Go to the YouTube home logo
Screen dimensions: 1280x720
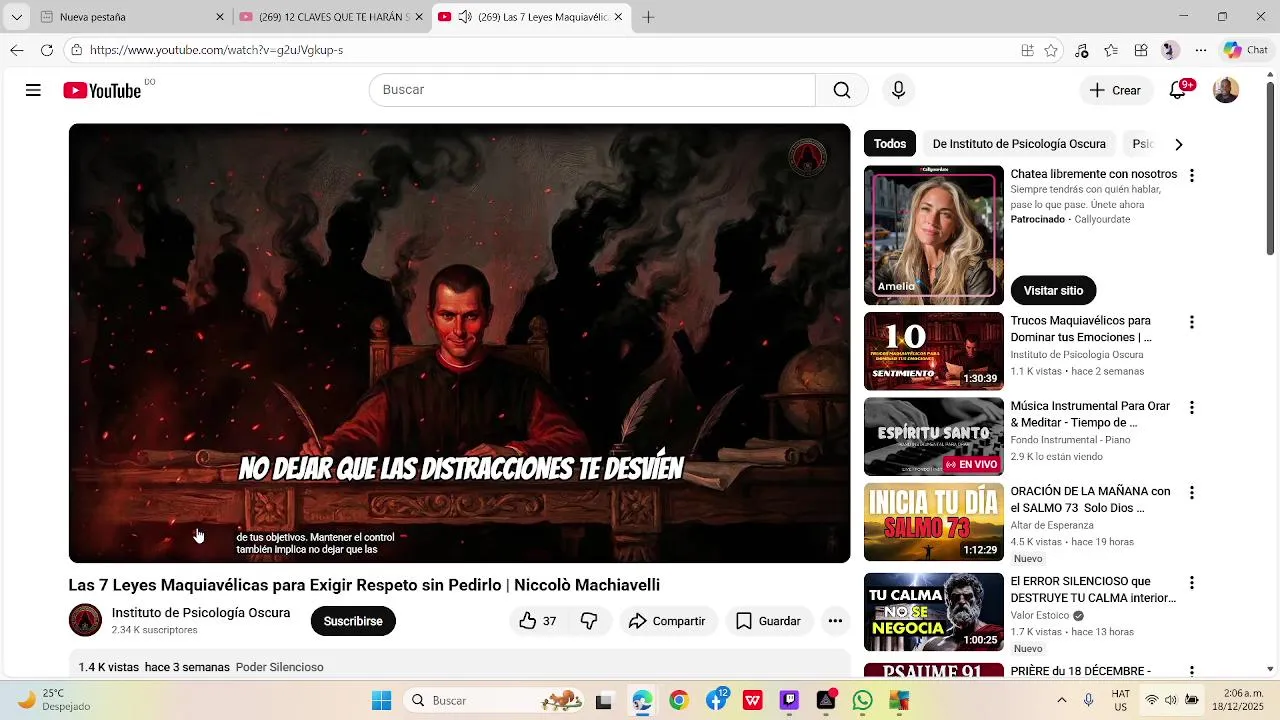(102, 90)
